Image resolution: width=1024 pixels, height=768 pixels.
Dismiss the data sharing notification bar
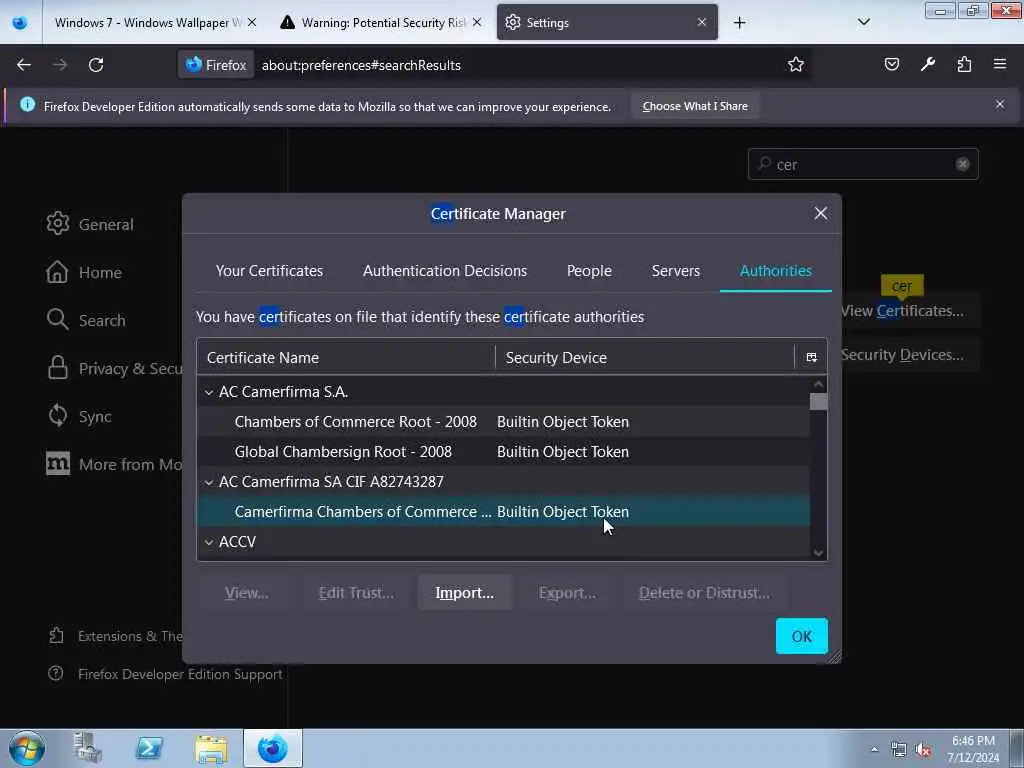pyautogui.click(x=1000, y=104)
